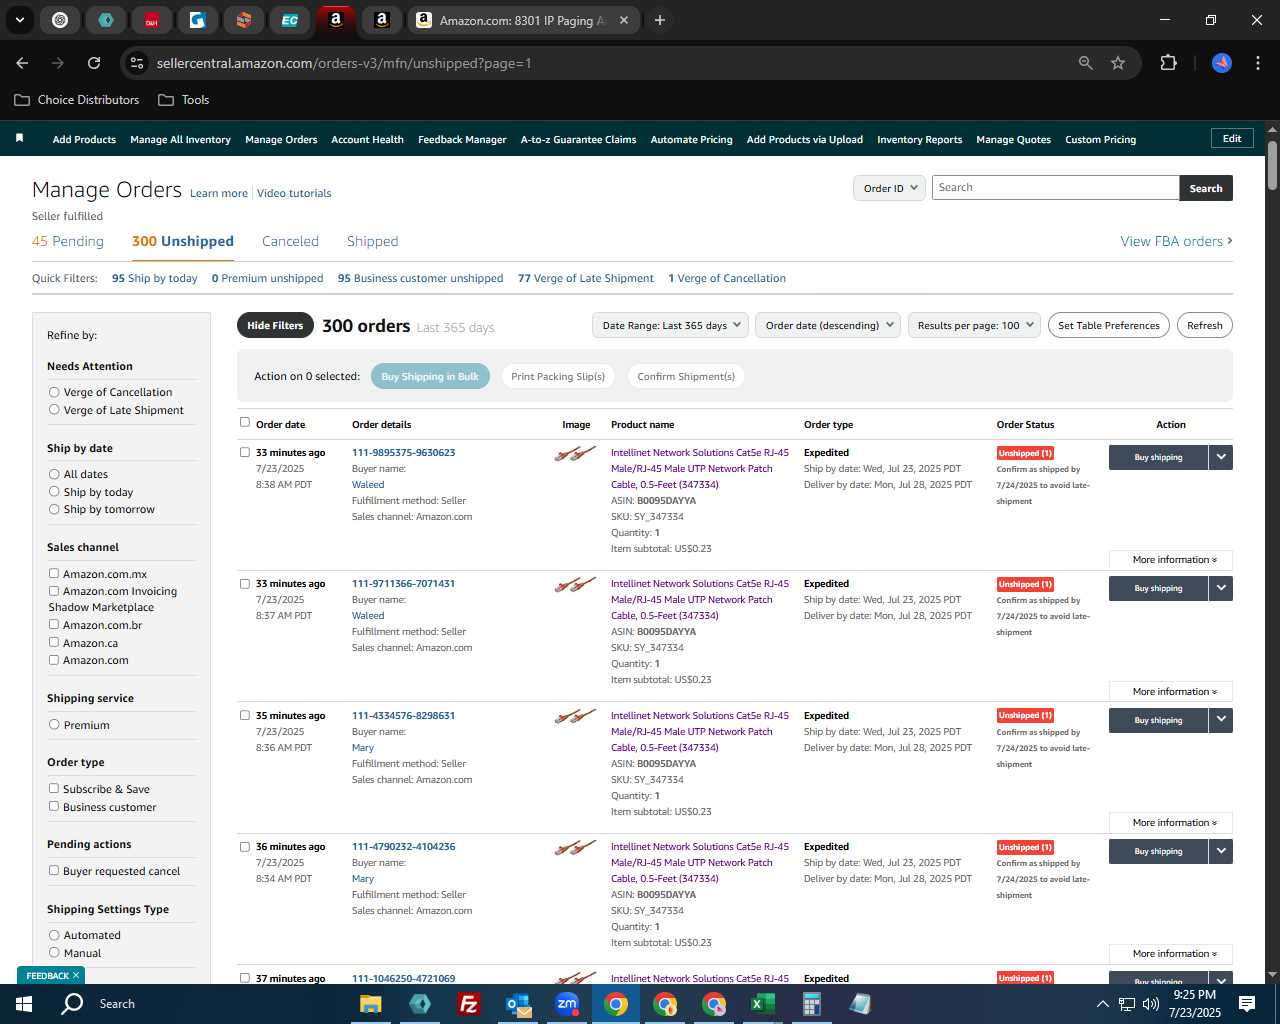Click into the order Search input field

click(x=1055, y=188)
